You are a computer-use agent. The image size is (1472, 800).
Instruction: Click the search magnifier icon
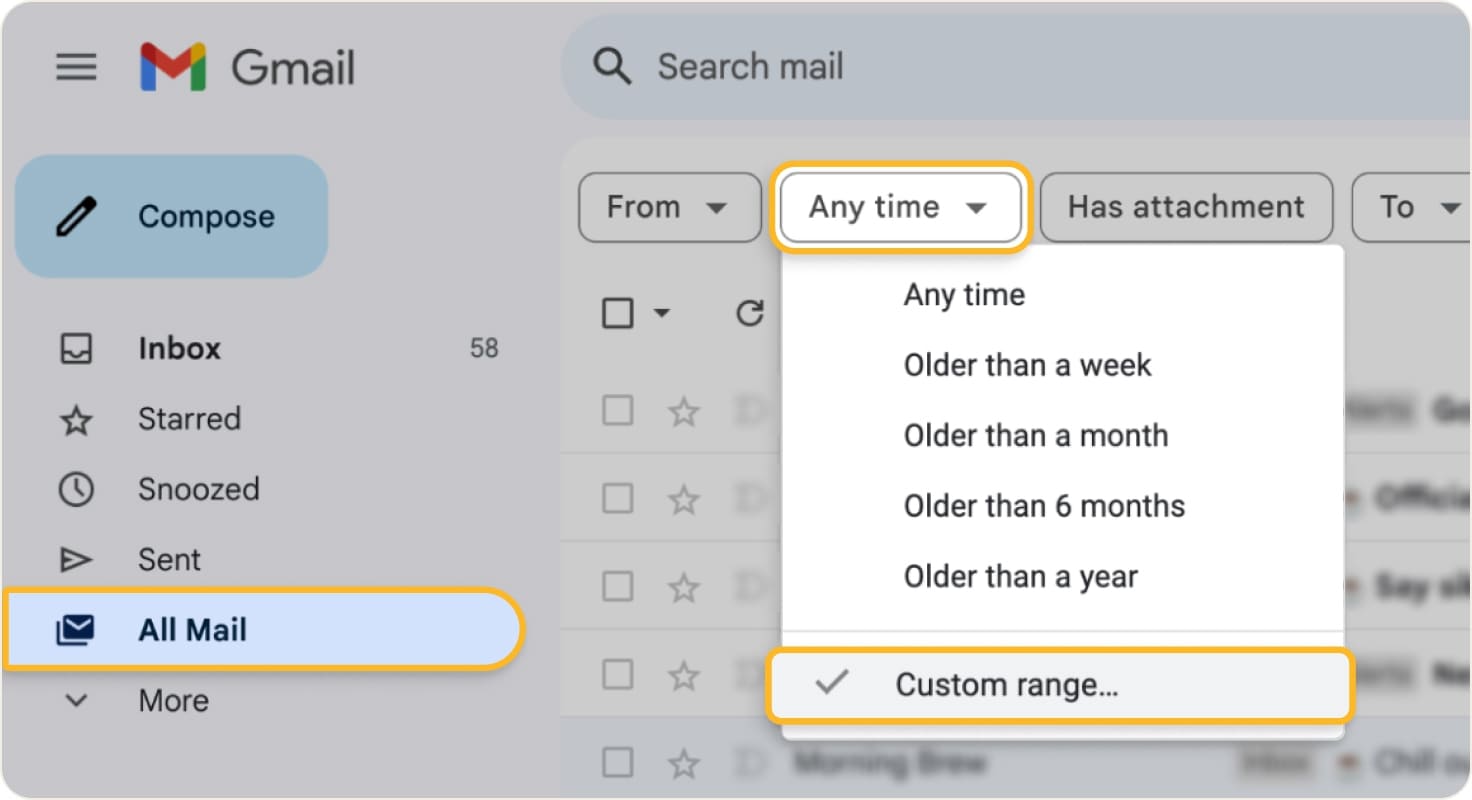[612, 66]
